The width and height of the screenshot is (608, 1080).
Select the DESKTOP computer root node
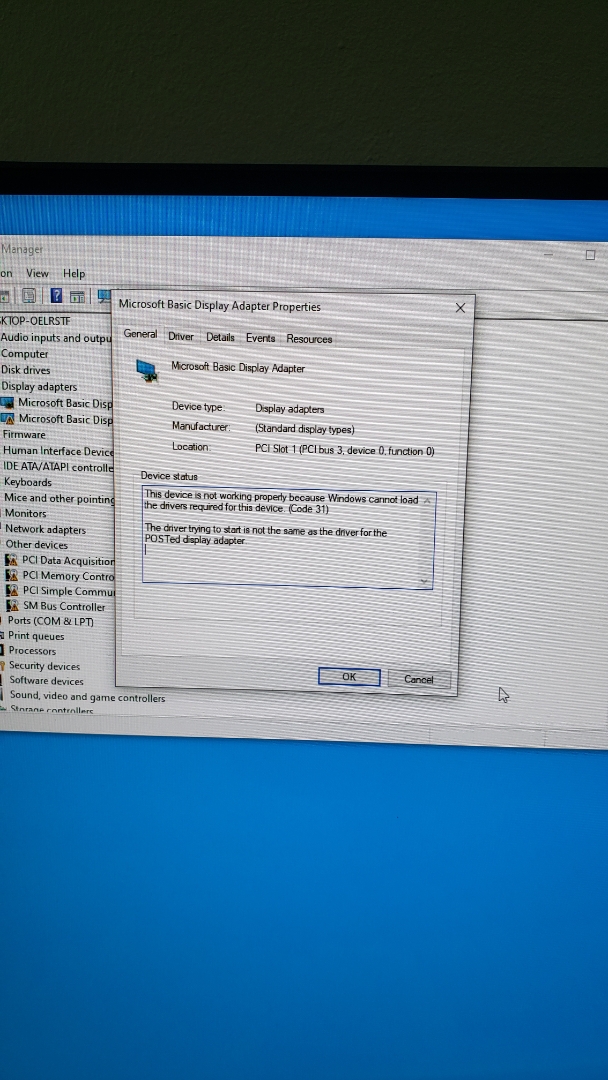35,321
